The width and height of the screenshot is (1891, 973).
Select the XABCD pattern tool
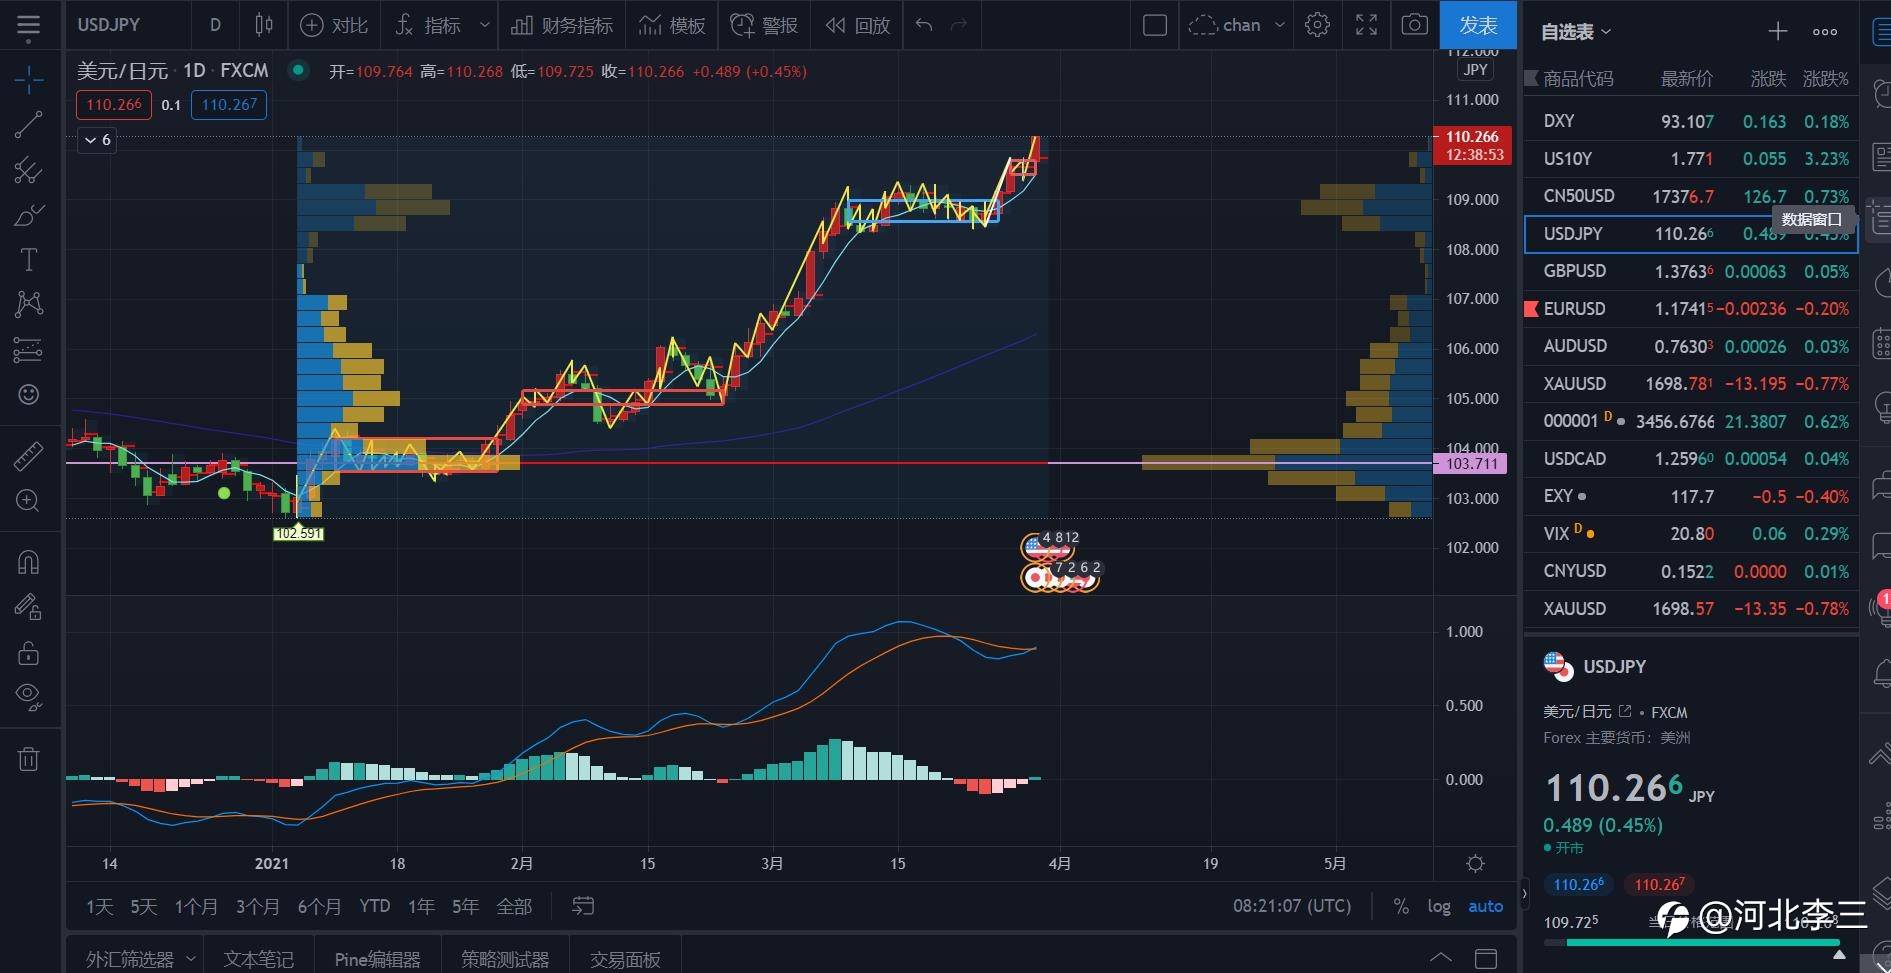point(28,304)
